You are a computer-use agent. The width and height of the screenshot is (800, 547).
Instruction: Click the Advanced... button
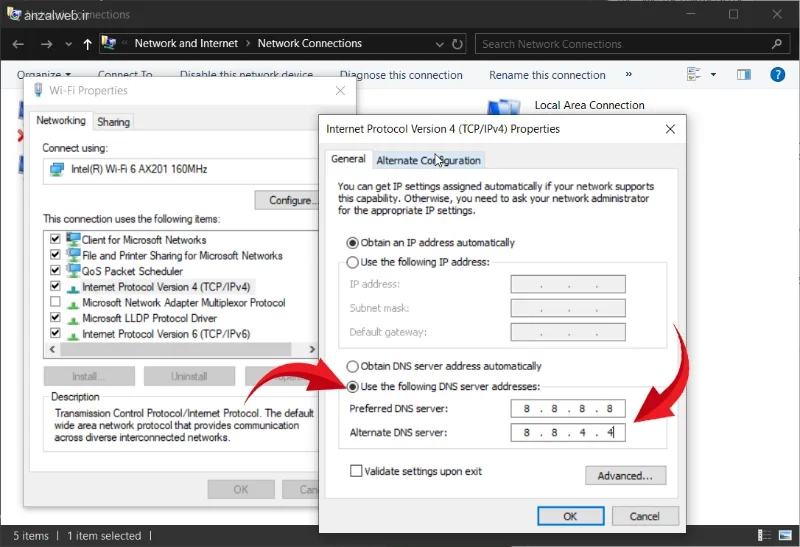[626, 476]
